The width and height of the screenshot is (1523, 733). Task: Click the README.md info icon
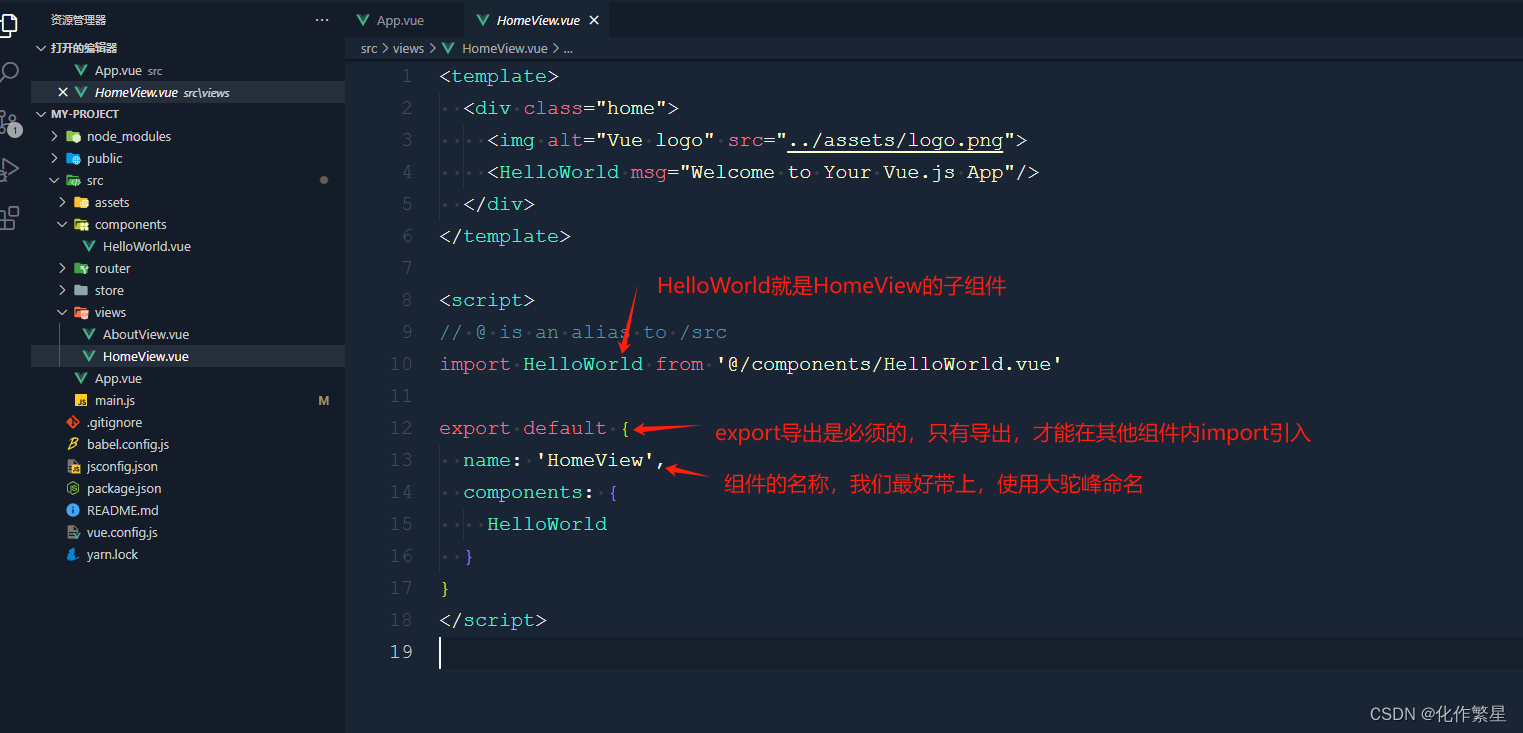pyautogui.click(x=73, y=510)
